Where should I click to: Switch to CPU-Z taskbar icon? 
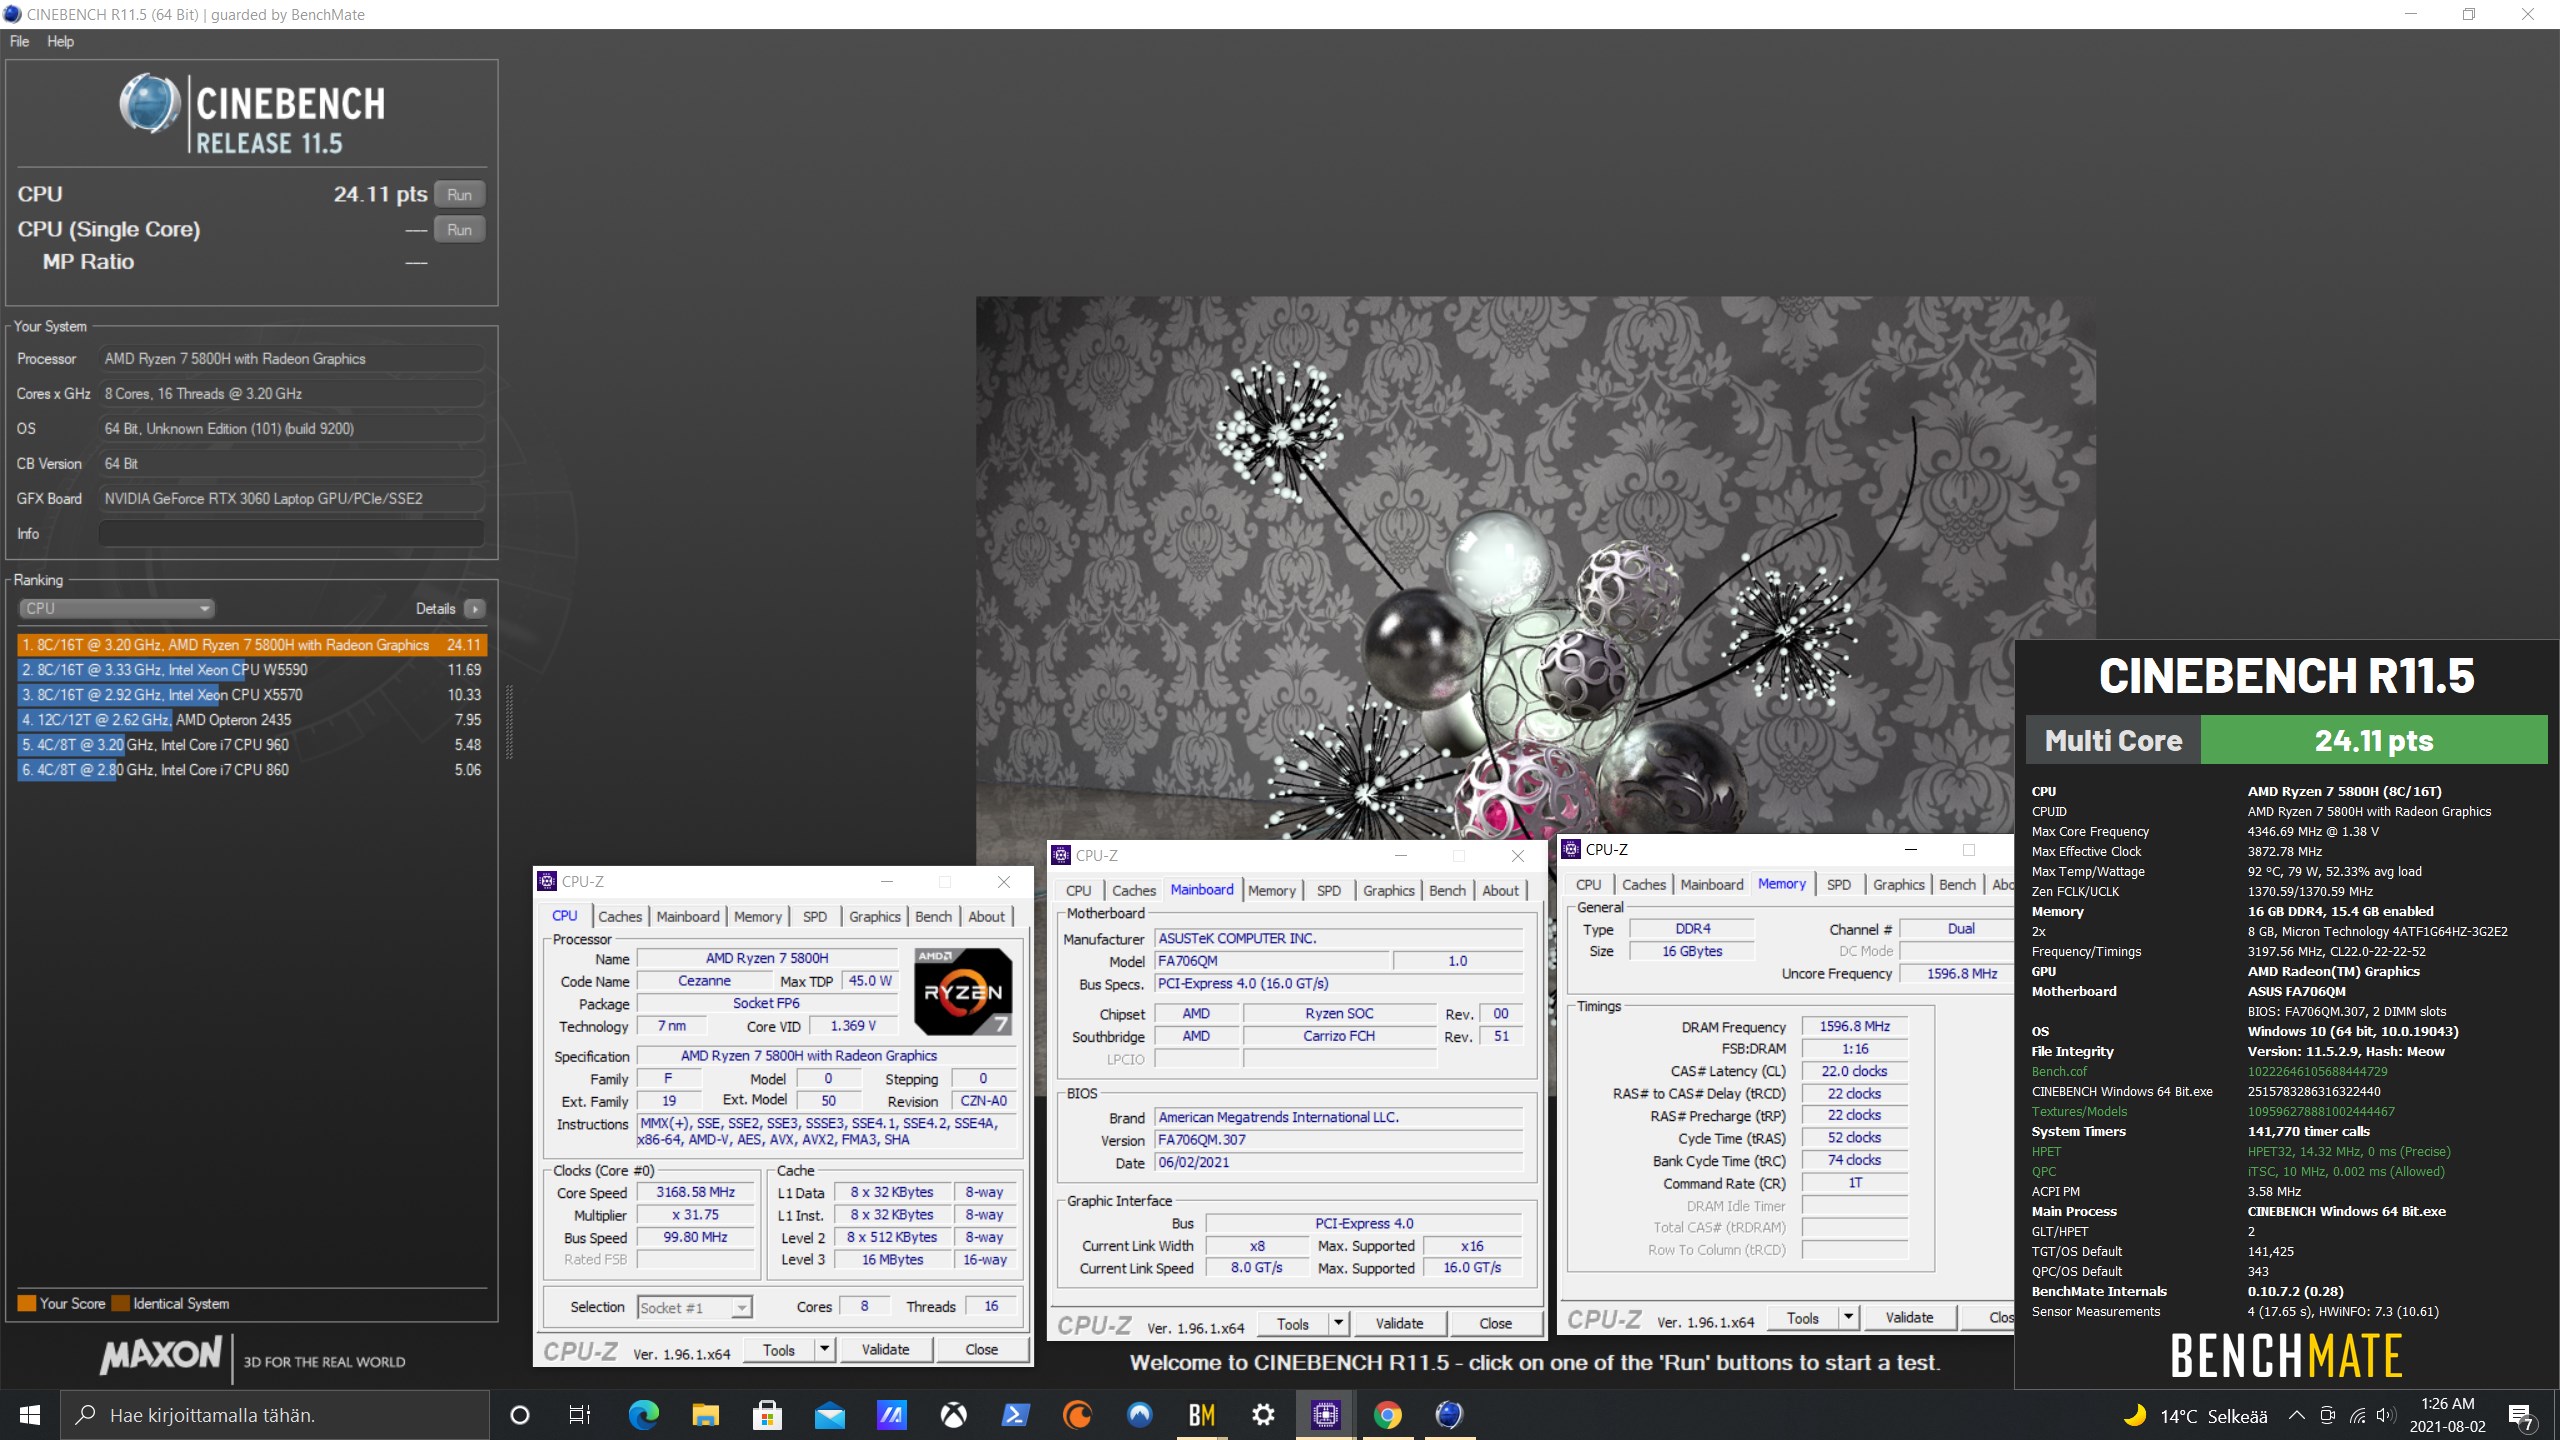click(1326, 1415)
